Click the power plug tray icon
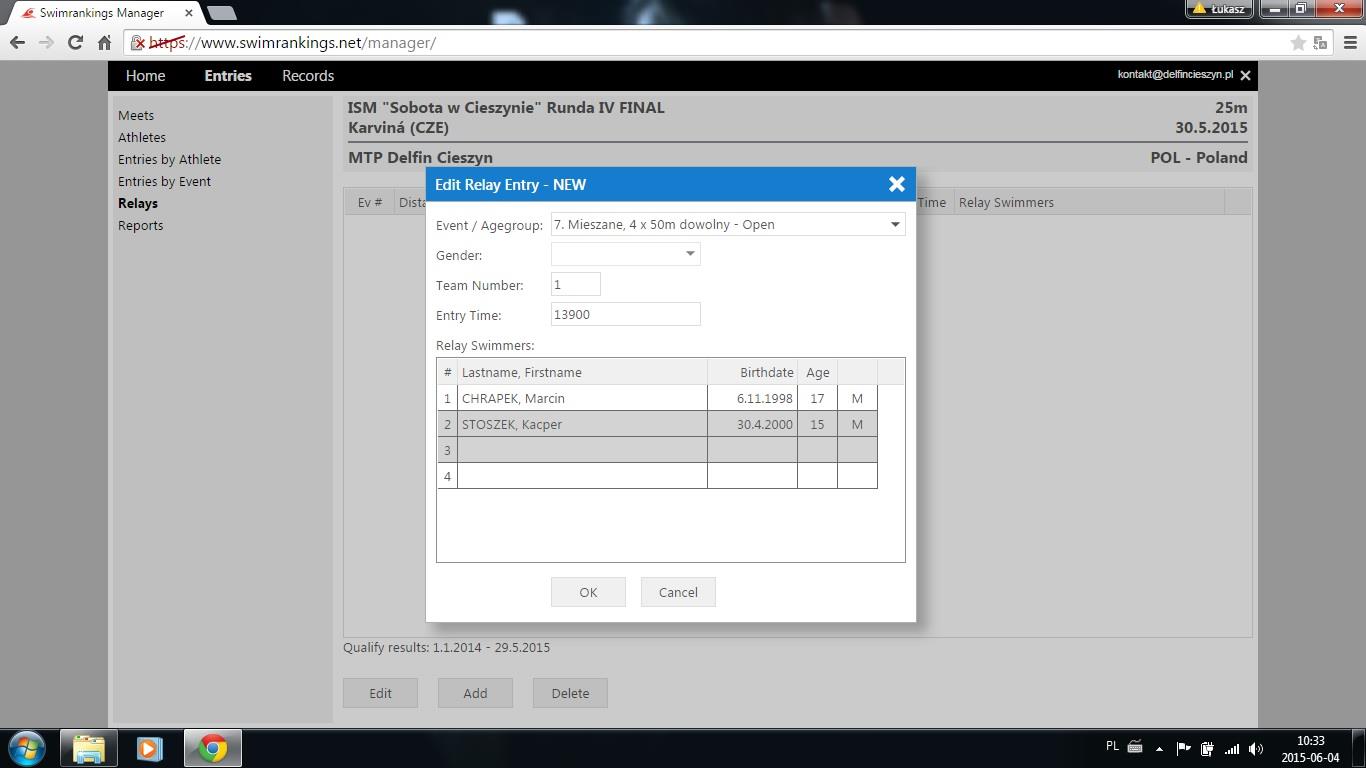Screen dimensions: 1366x768 click(1207, 748)
